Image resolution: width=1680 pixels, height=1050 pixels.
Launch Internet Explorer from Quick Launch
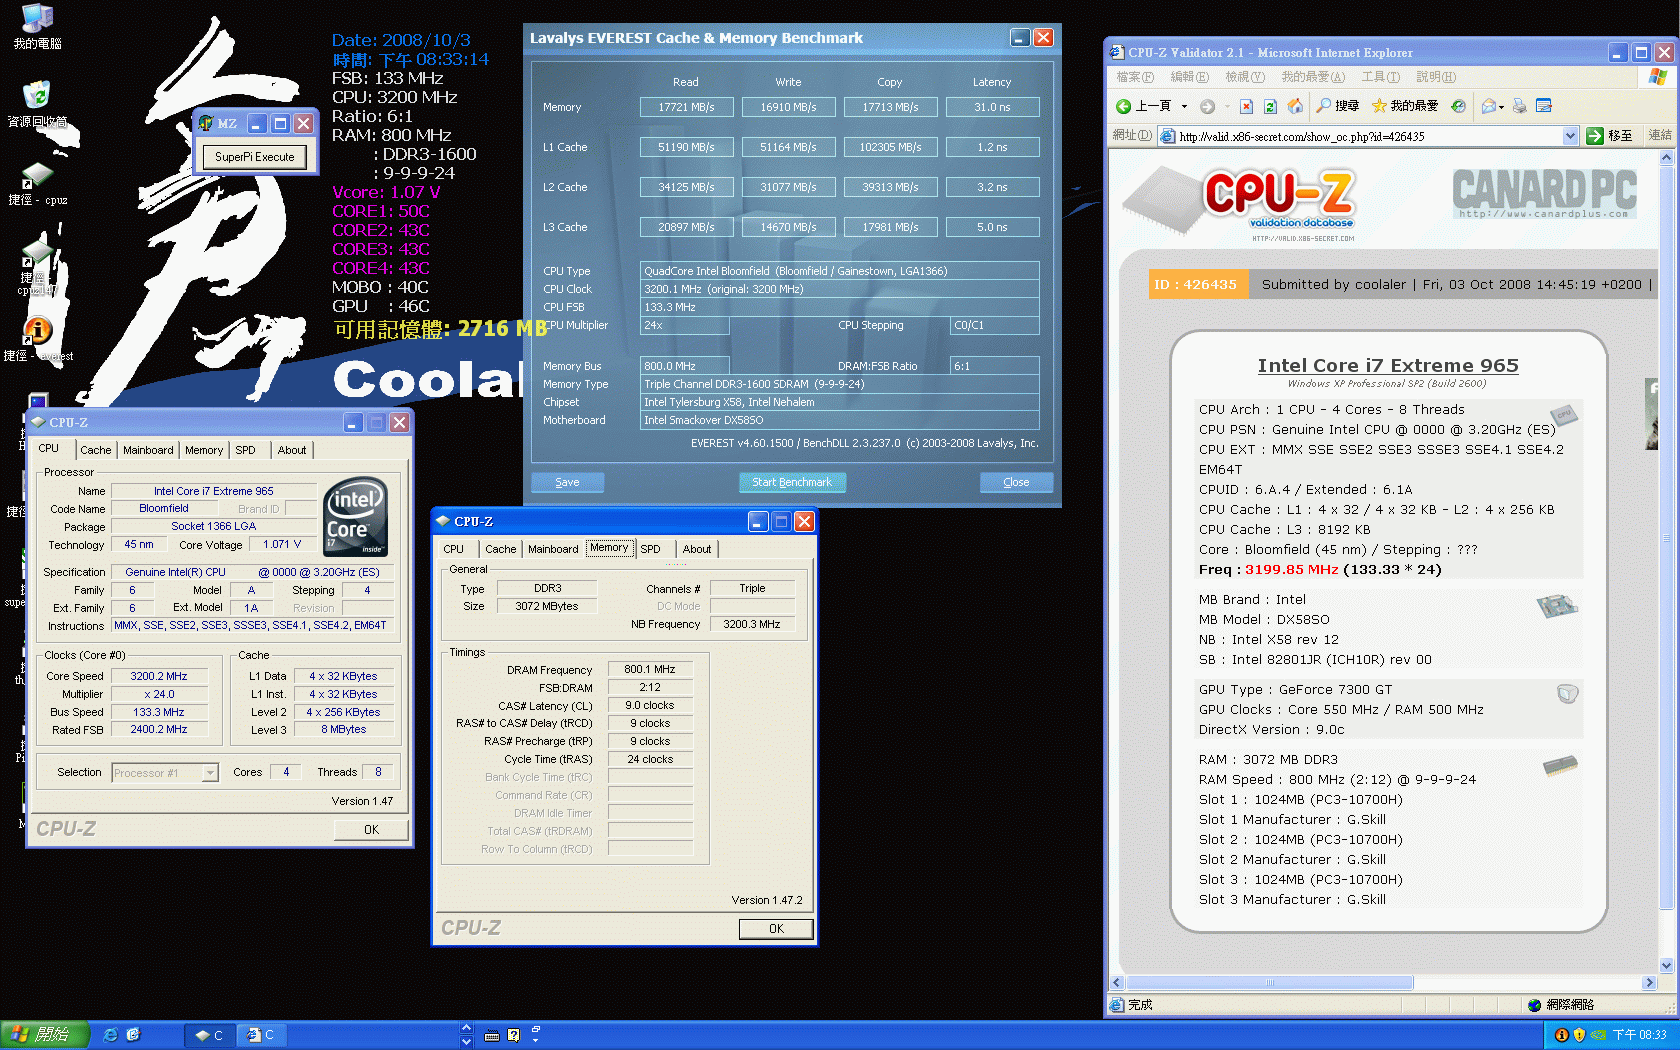[110, 1035]
